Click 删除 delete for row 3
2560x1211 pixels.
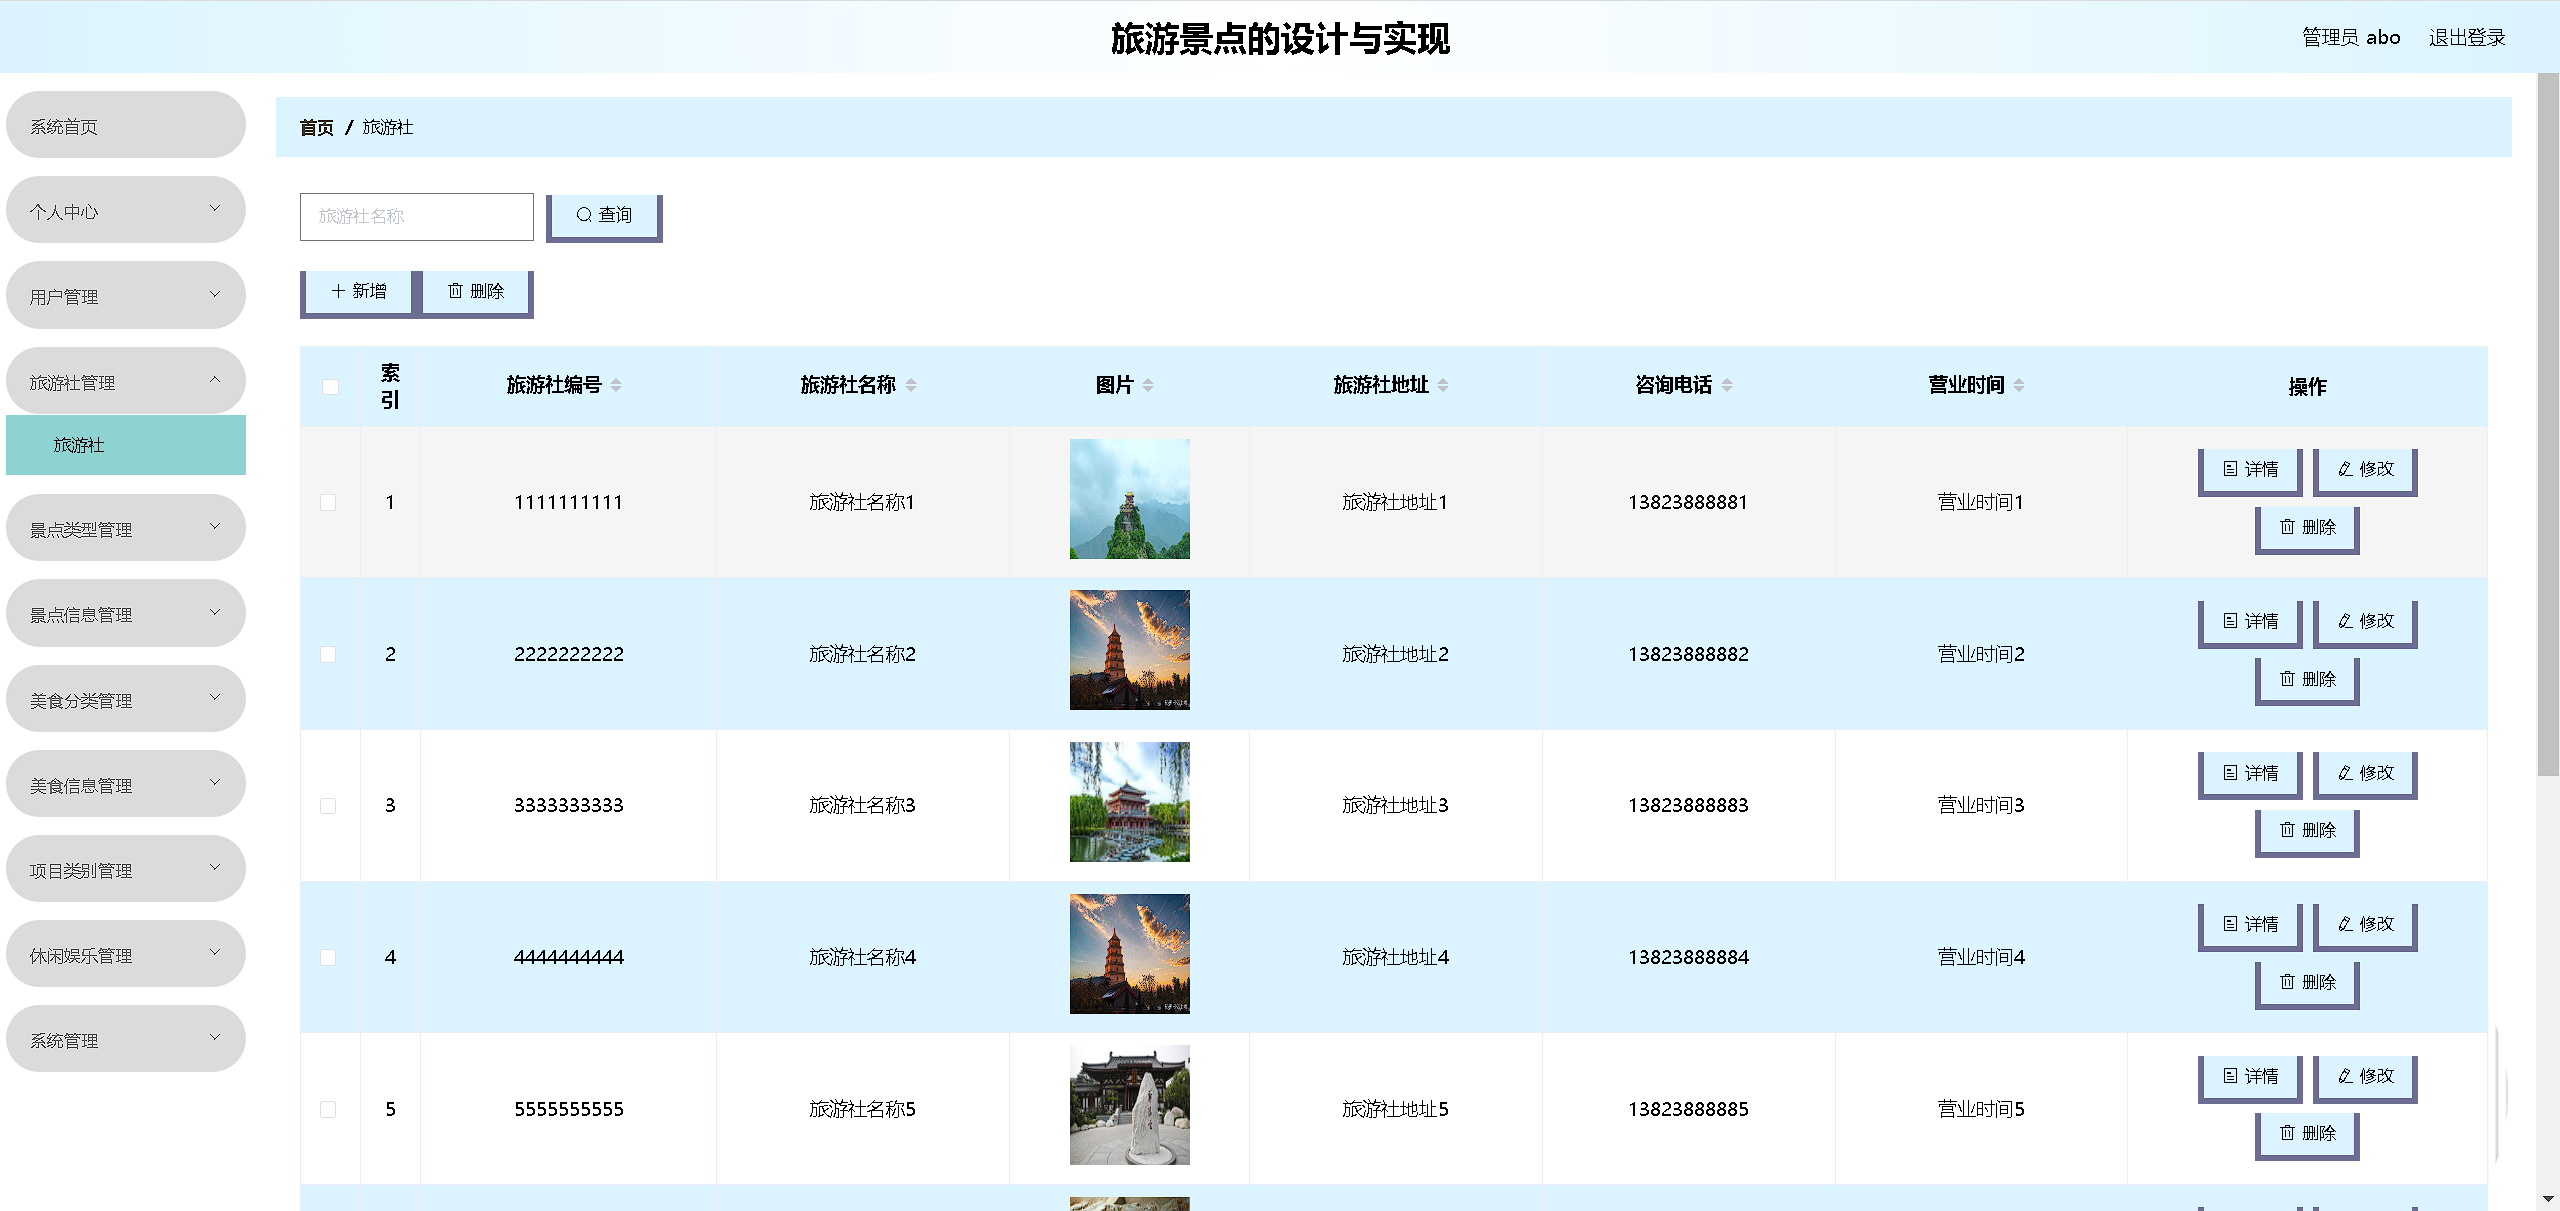[2307, 831]
